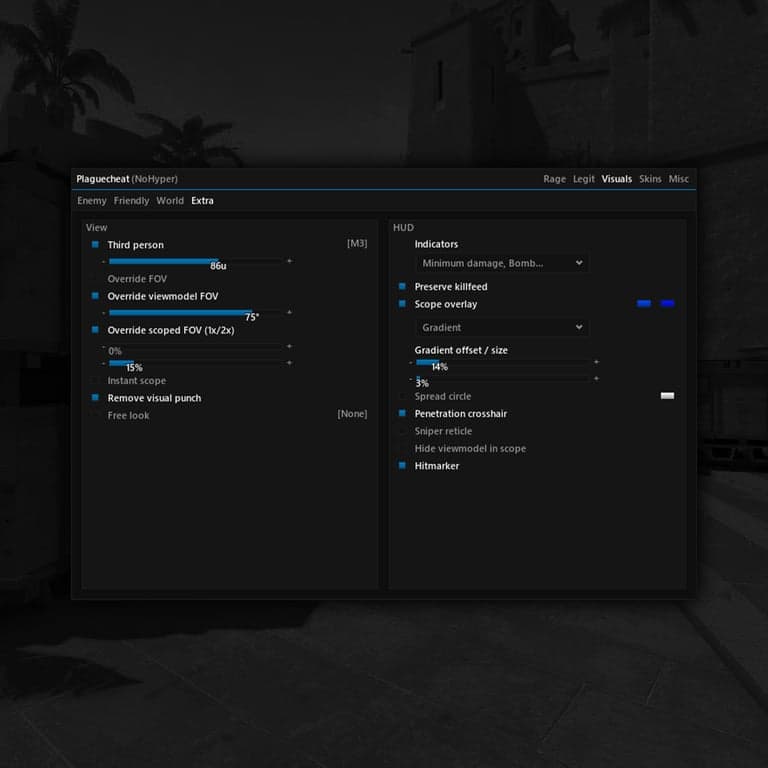Open the Indicators dropdown list
Image resolution: width=768 pixels, height=768 pixels.
pos(502,263)
